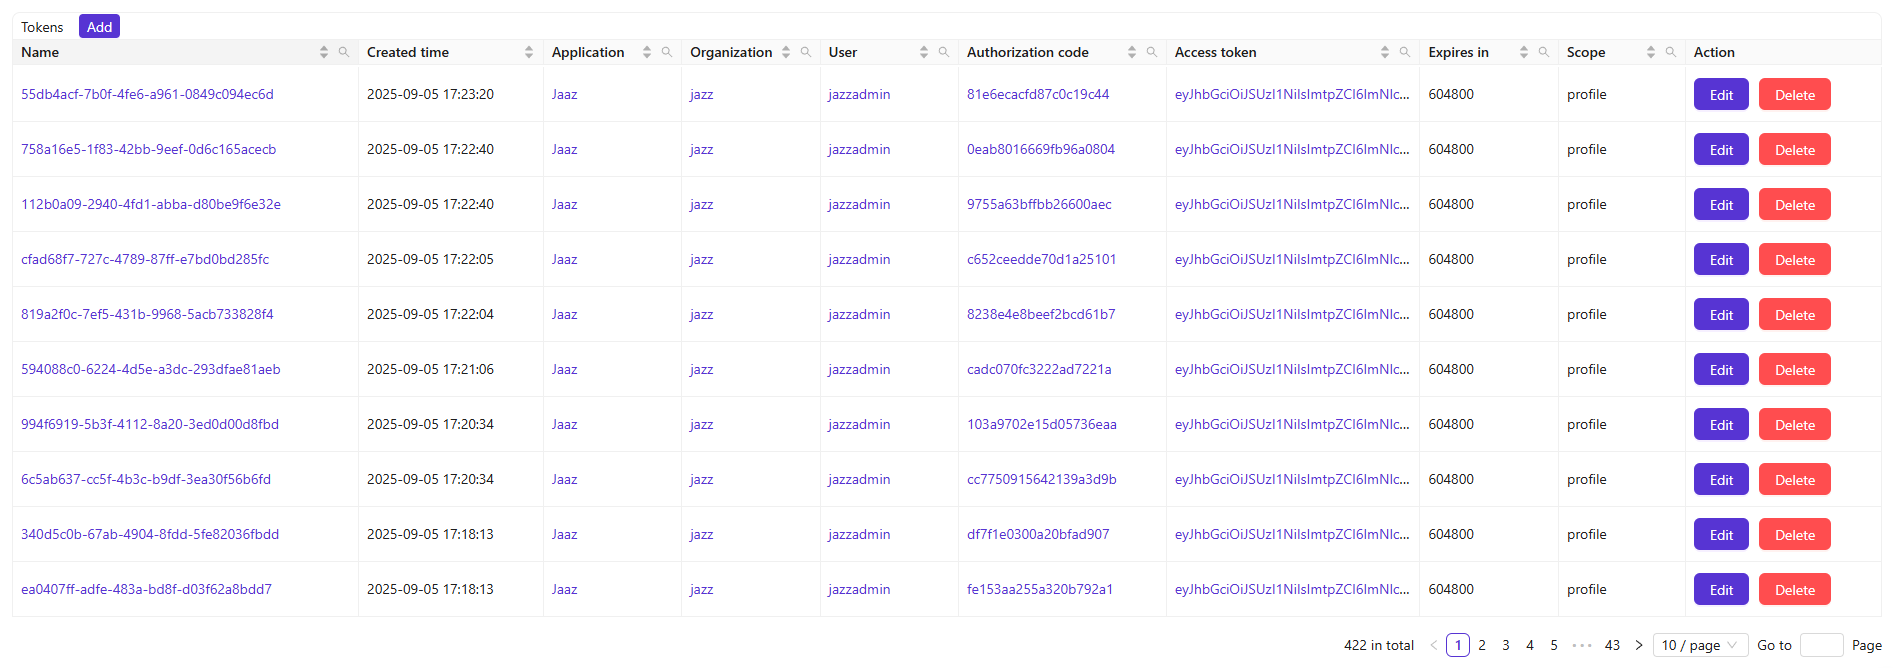Screen dimensions: 1893x668
Task: Jump to page 5 in pagination
Action: click(x=1554, y=645)
